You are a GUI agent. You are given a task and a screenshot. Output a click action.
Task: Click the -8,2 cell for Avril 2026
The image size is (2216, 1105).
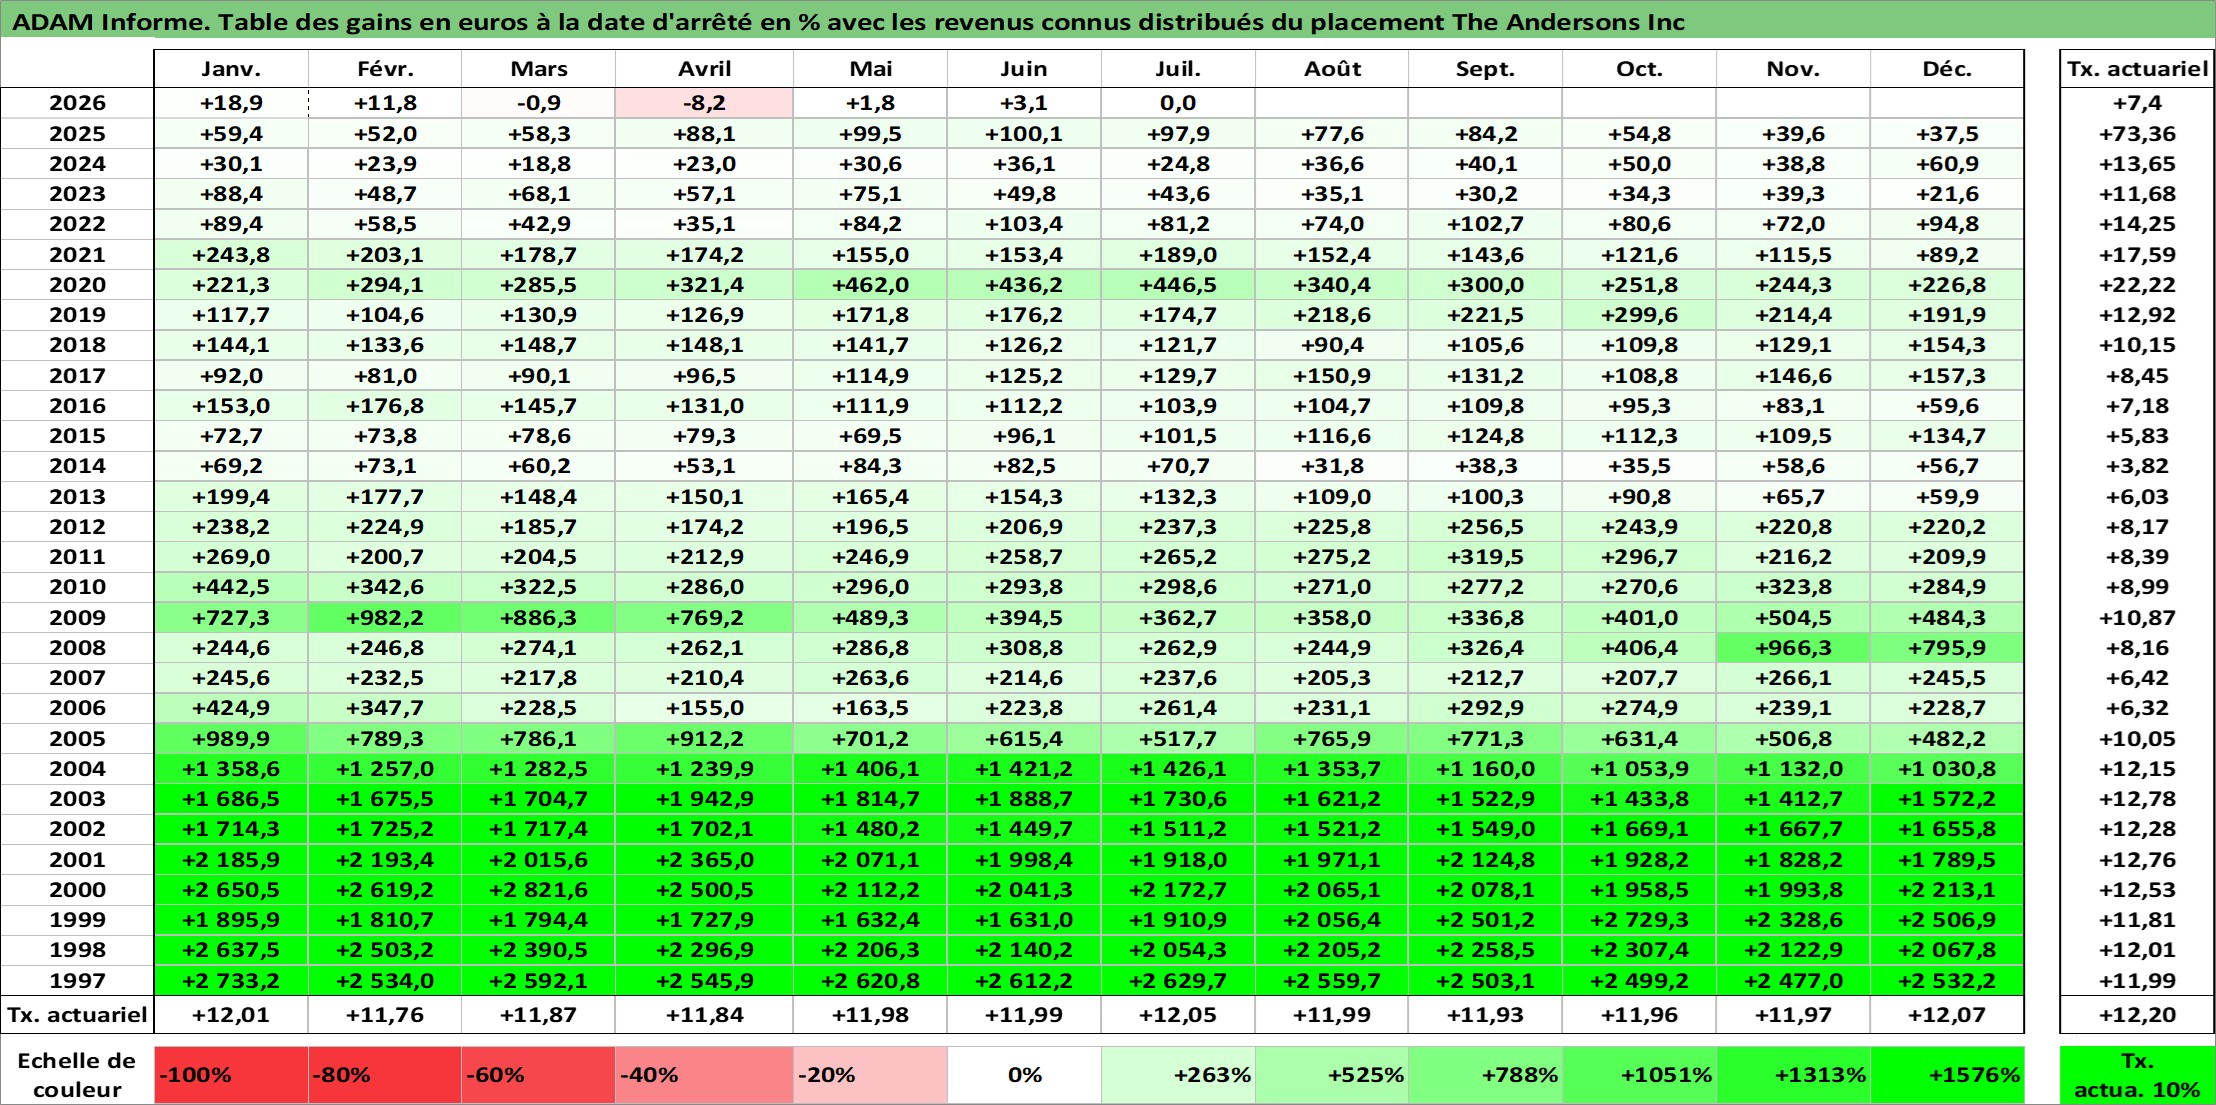(705, 103)
